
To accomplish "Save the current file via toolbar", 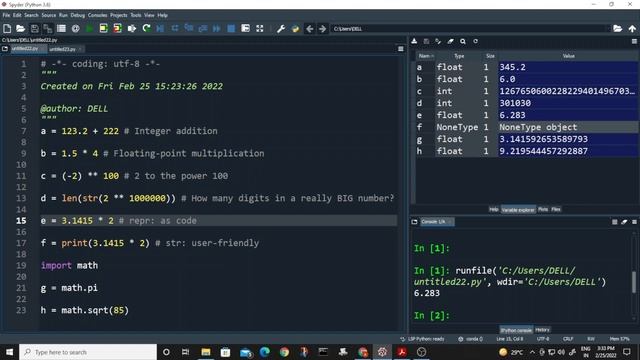I will (35, 29).
